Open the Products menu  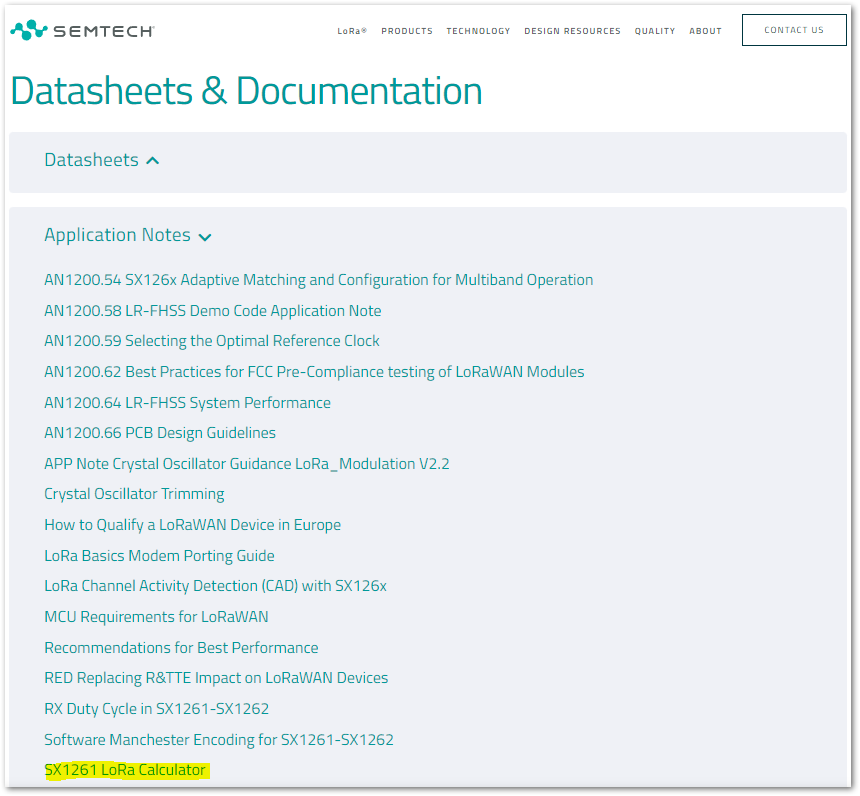[x=406, y=31]
